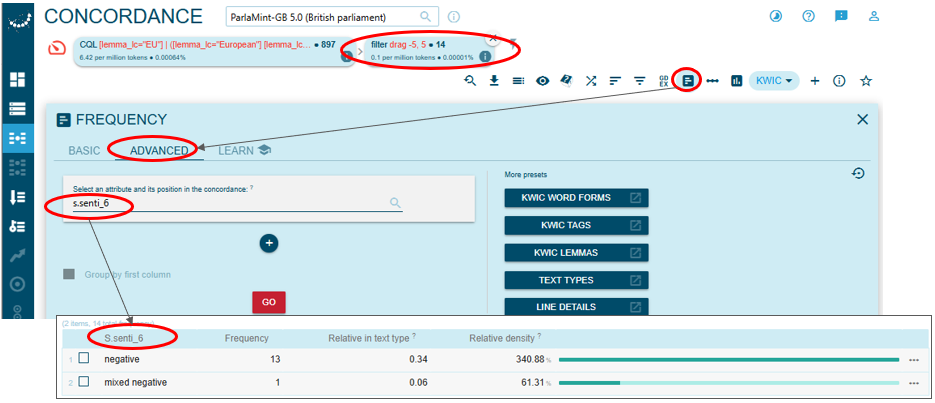This screenshot has width=935, height=403.
Task: Click the shuffle lines icon
Action: click(x=591, y=81)
